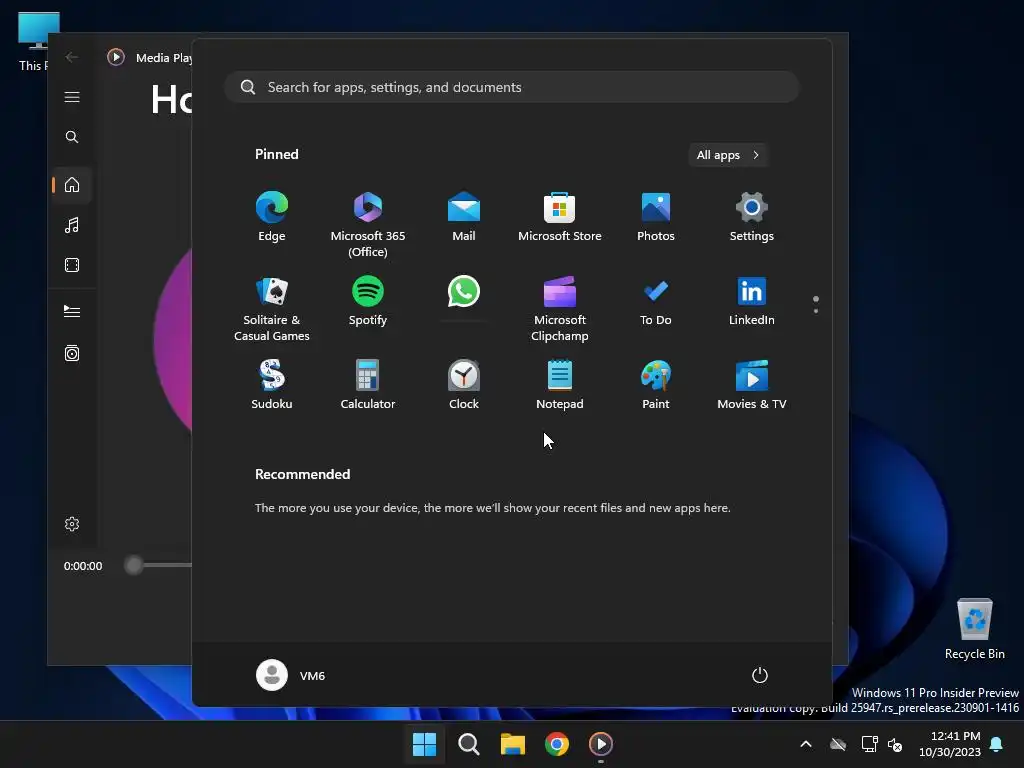Open Solitaire & Casual Games
1024x768 pixels.
272,308
